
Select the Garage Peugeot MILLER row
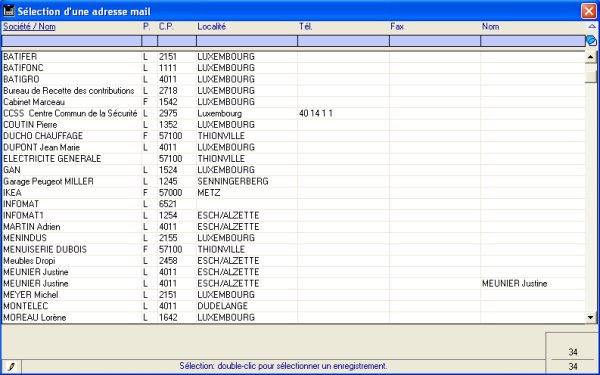click(x=293, y=181)
